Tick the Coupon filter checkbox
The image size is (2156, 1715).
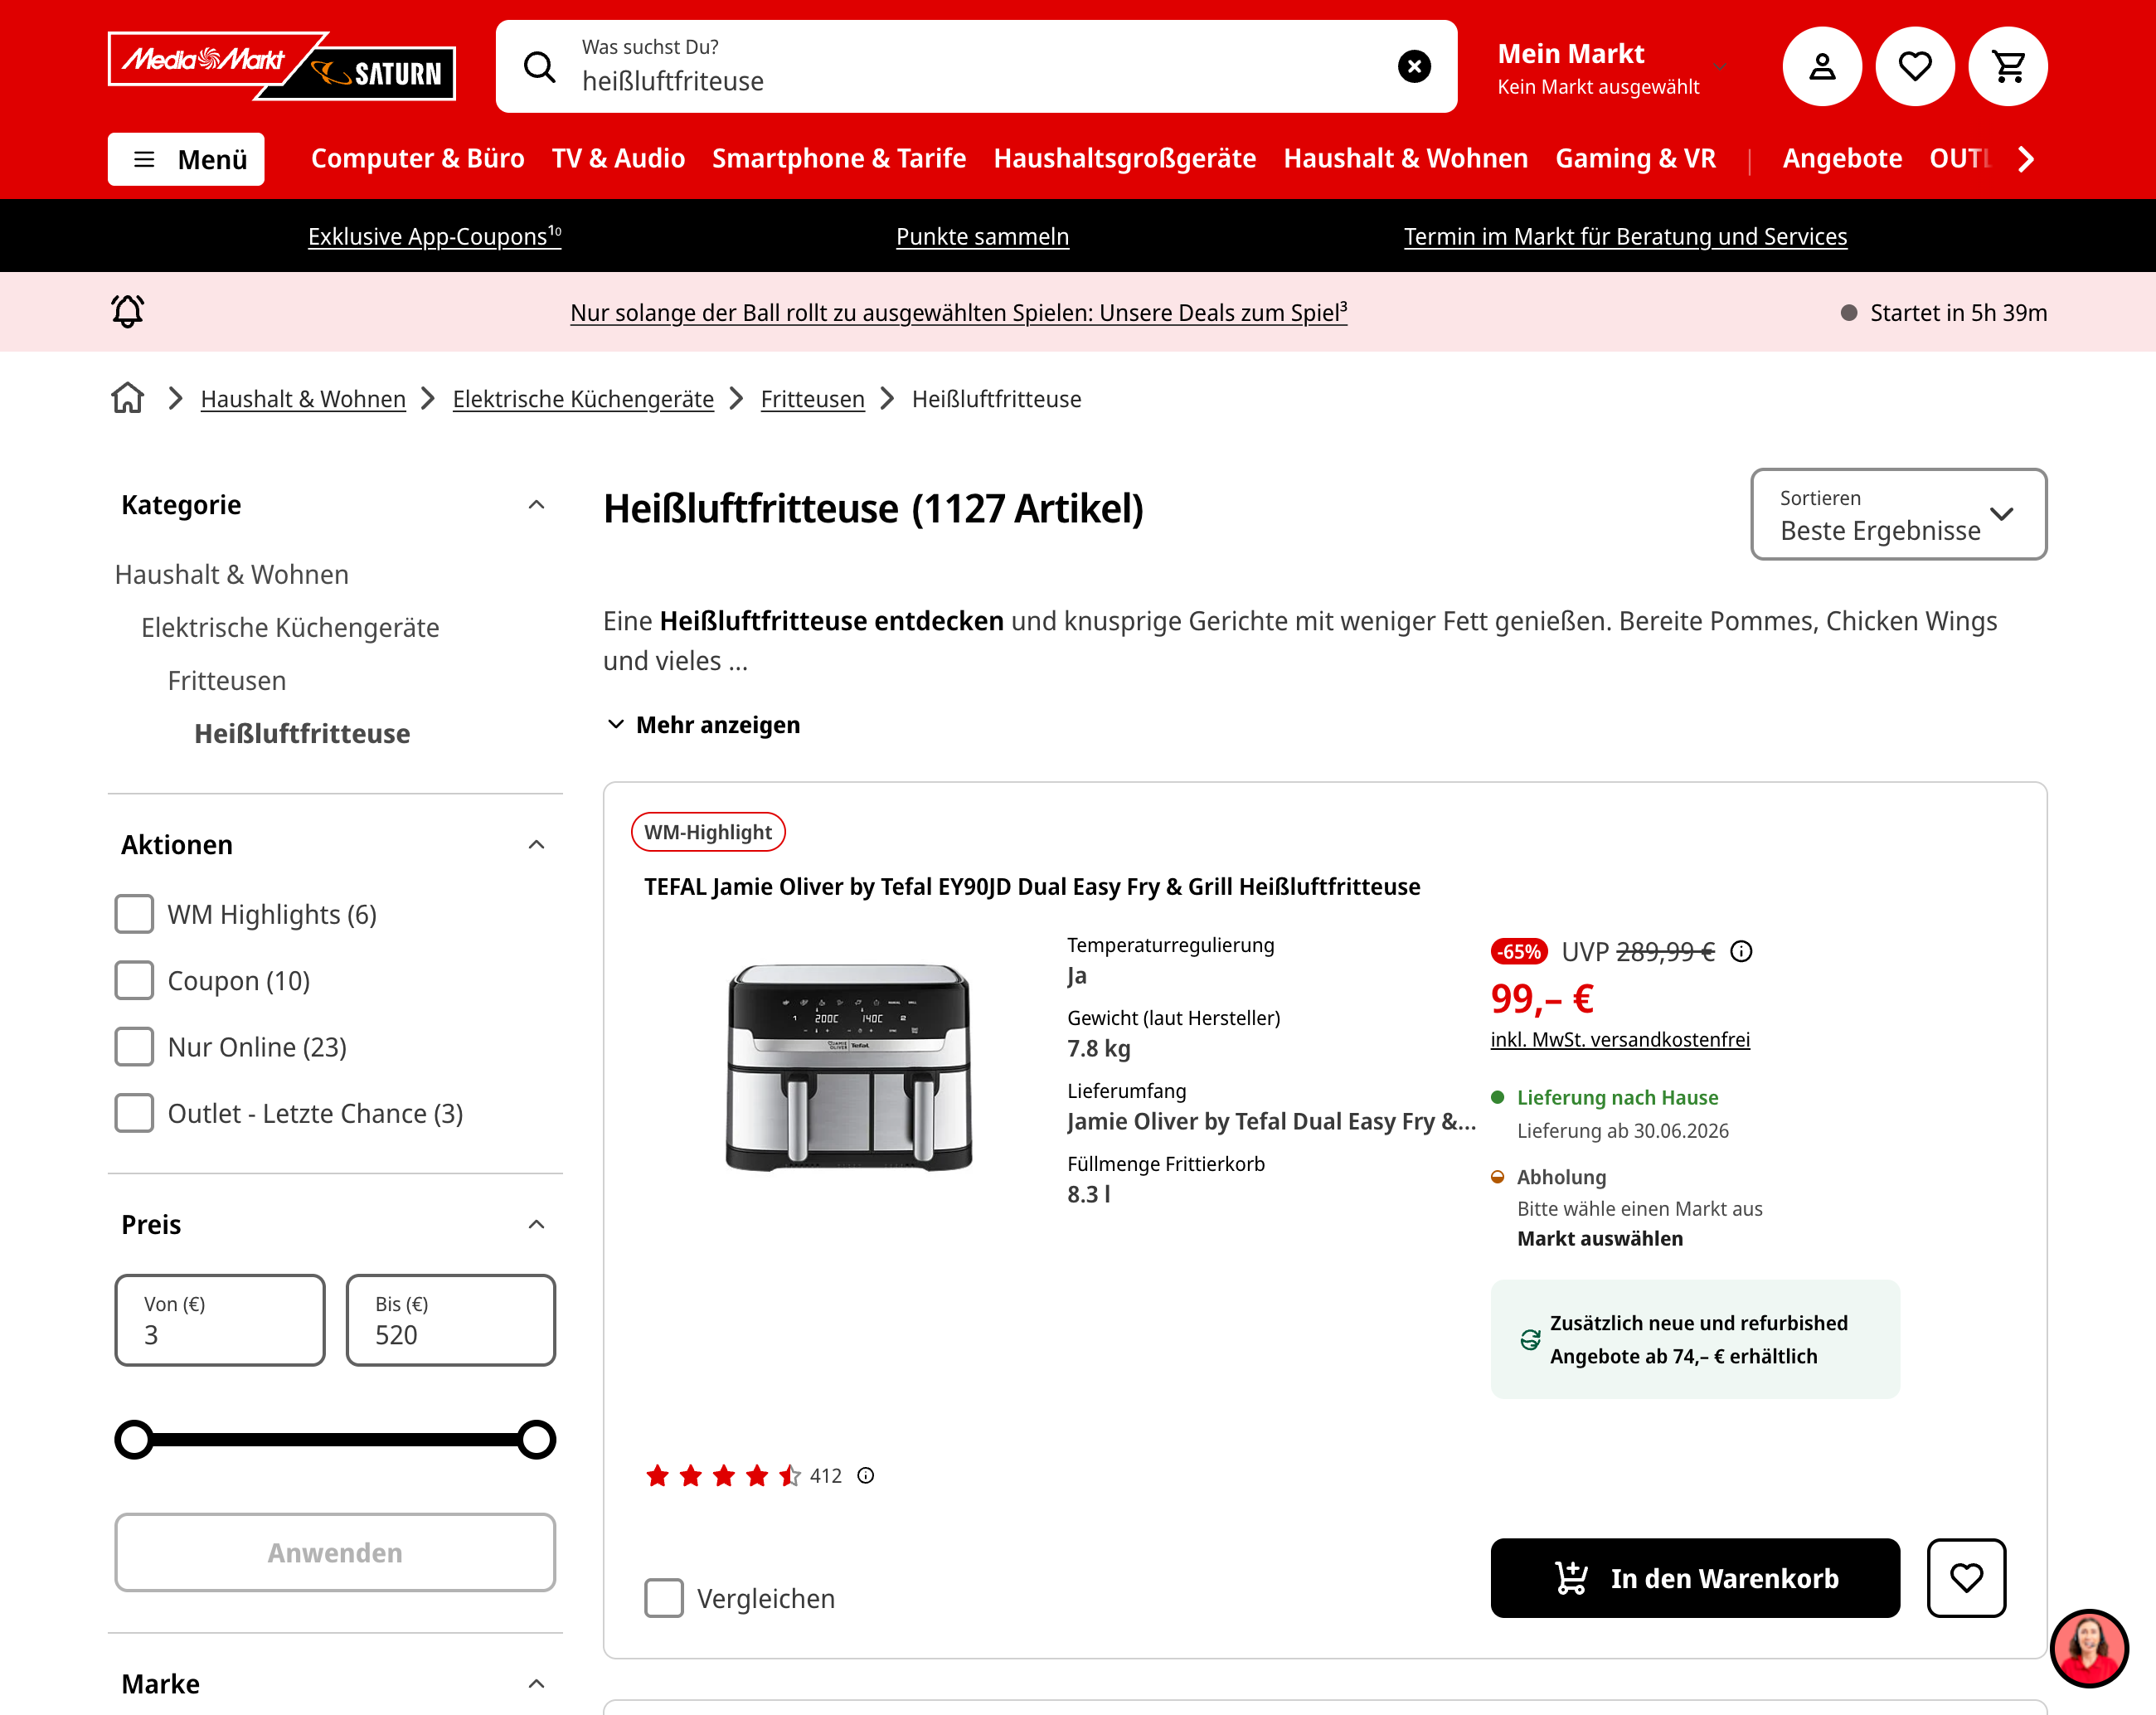click(134, 980)
